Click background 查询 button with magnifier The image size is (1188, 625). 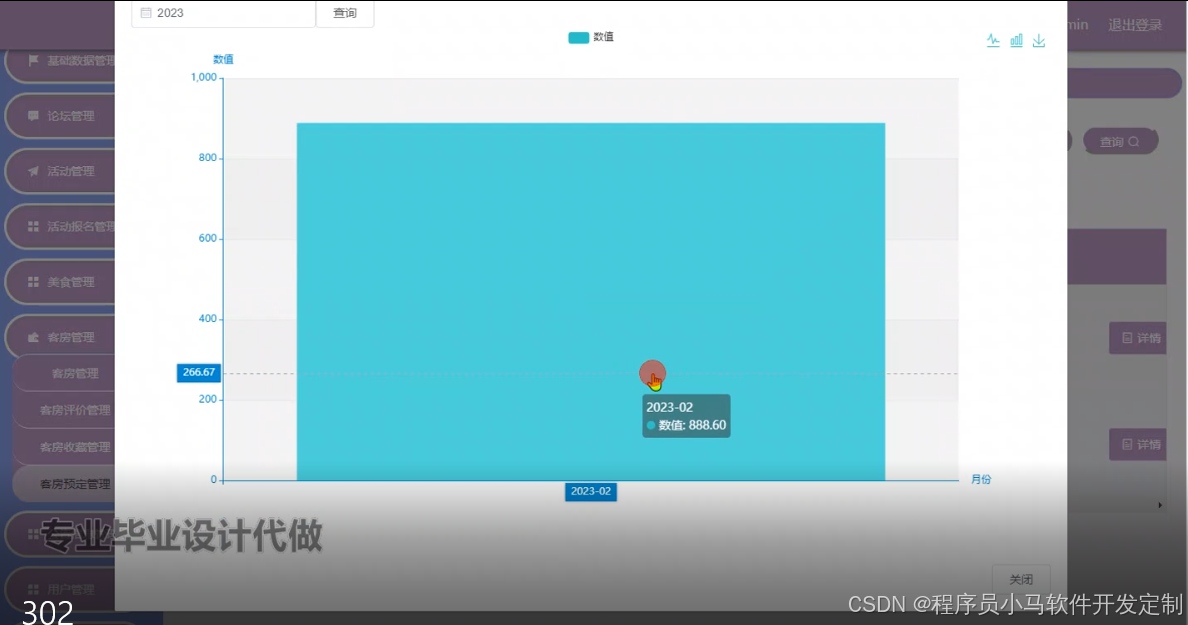[x=1120, y=142]
